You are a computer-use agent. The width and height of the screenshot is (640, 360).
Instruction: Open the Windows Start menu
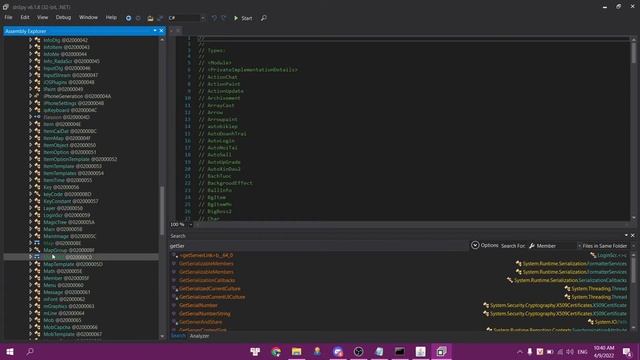pos(10,351)
